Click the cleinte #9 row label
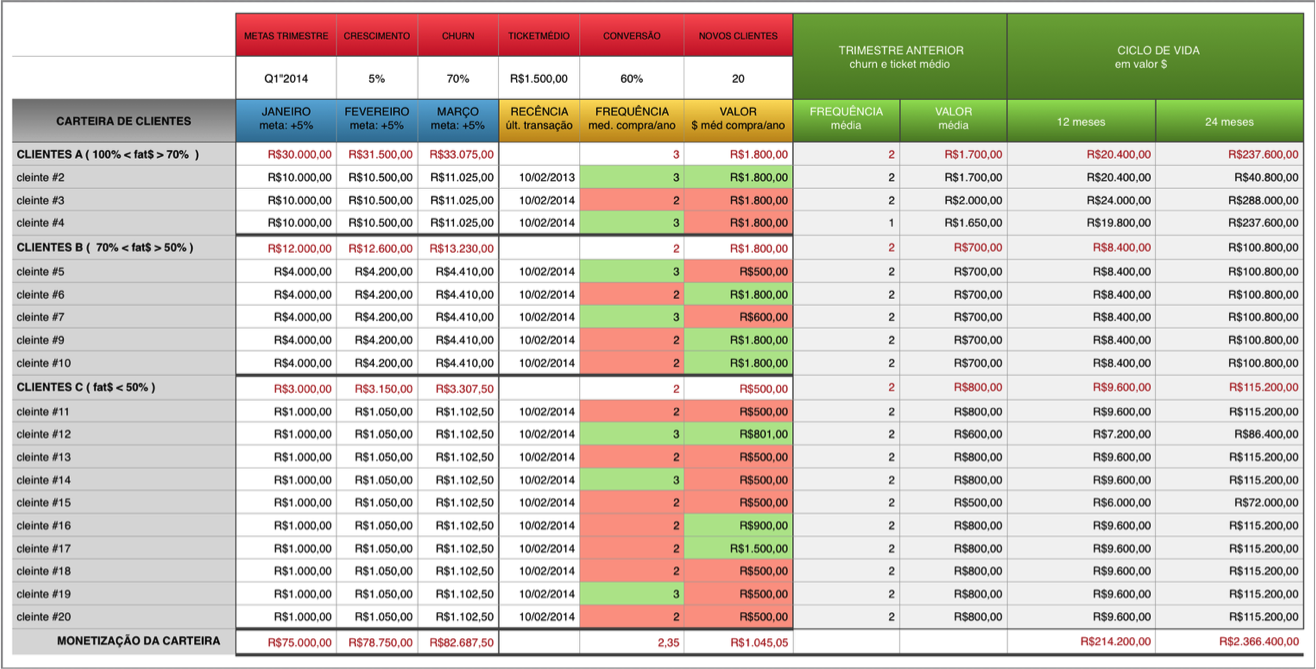 coord(124,340)
